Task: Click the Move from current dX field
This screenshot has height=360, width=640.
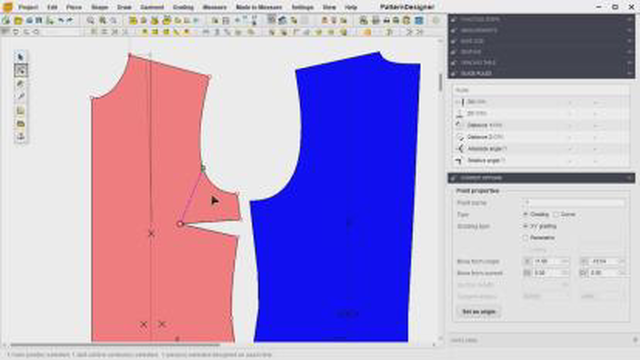Action: point(550,273)
